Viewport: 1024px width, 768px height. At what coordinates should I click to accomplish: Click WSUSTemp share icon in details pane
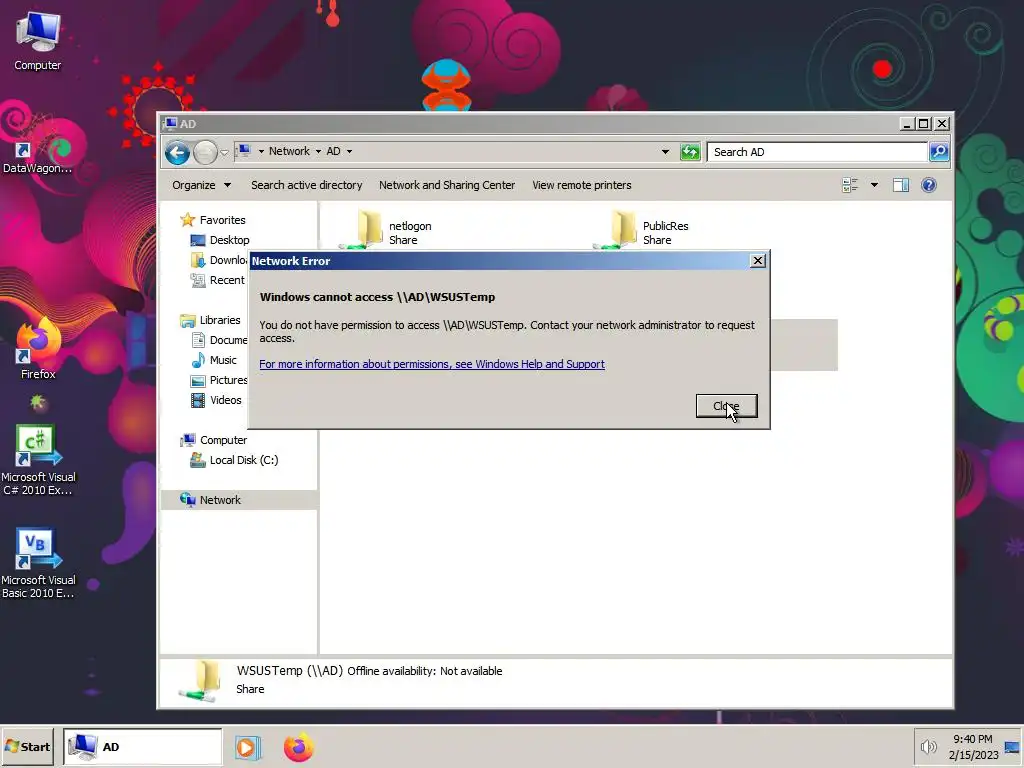click(x=200, y=682)
